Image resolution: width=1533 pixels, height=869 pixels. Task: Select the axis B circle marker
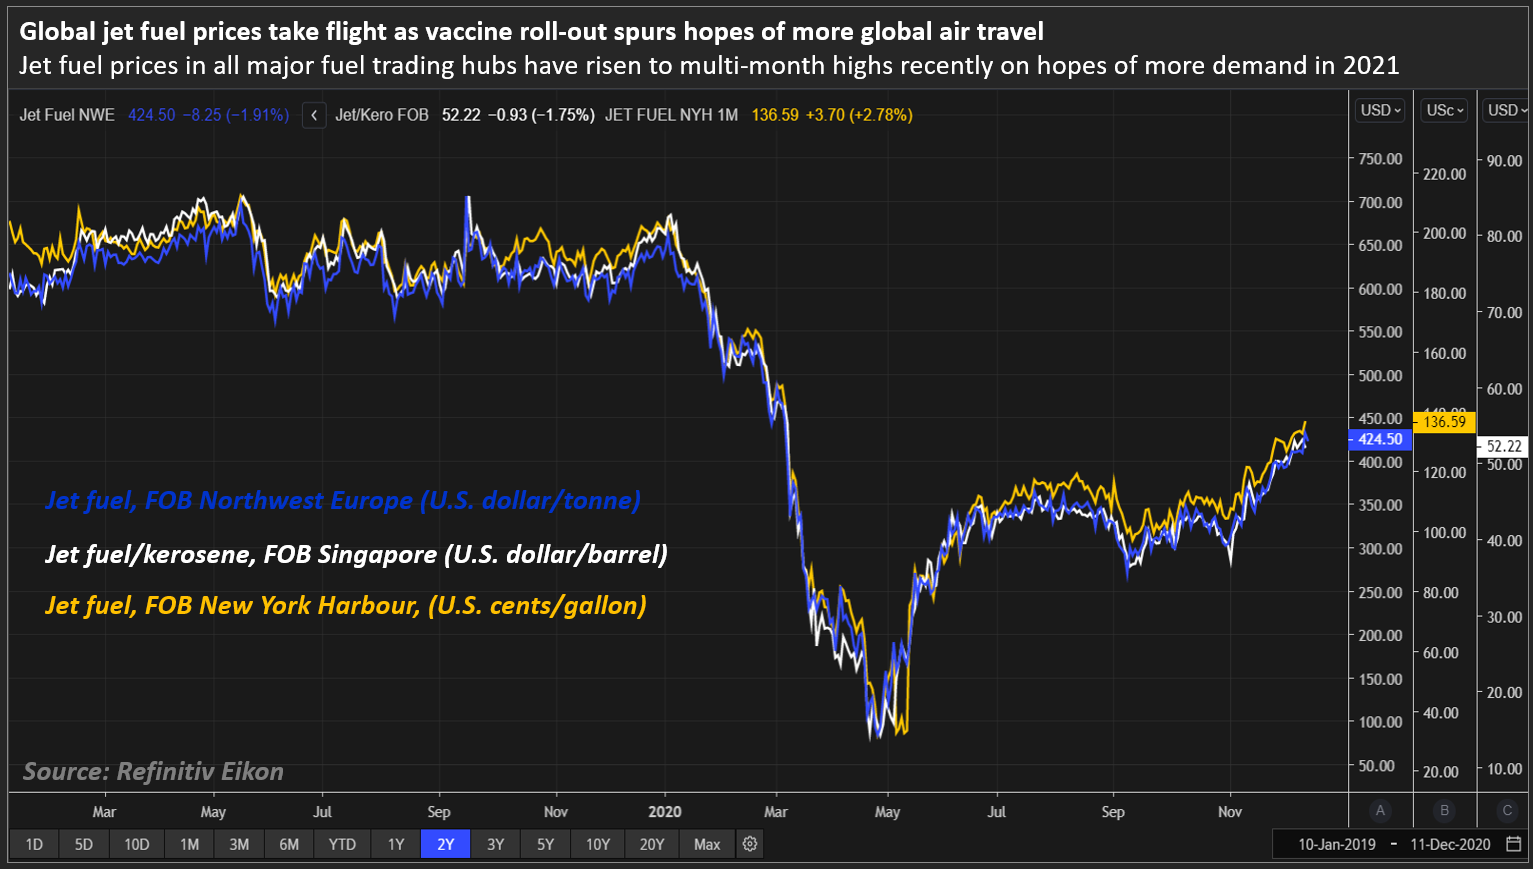[x=1444, y=811]
